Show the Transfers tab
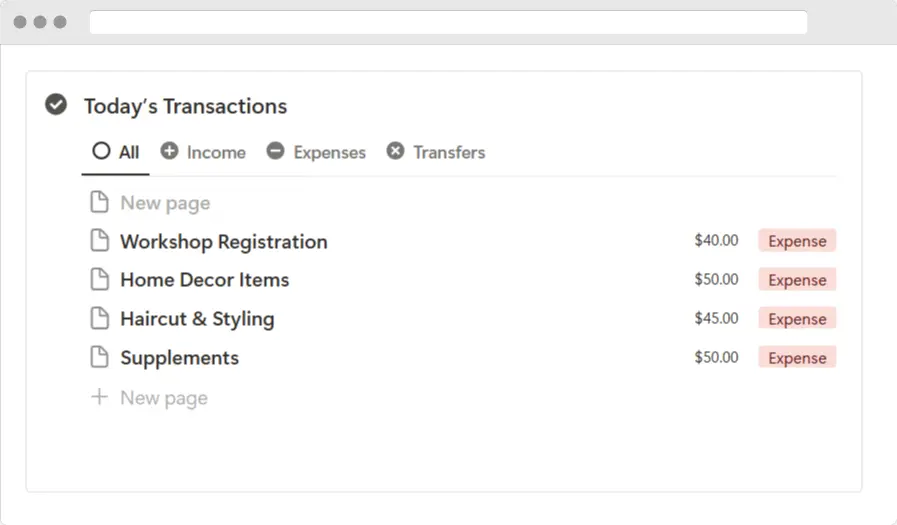Image resolution: width=897 pixels, height=525 pixels. click(436, 152)
